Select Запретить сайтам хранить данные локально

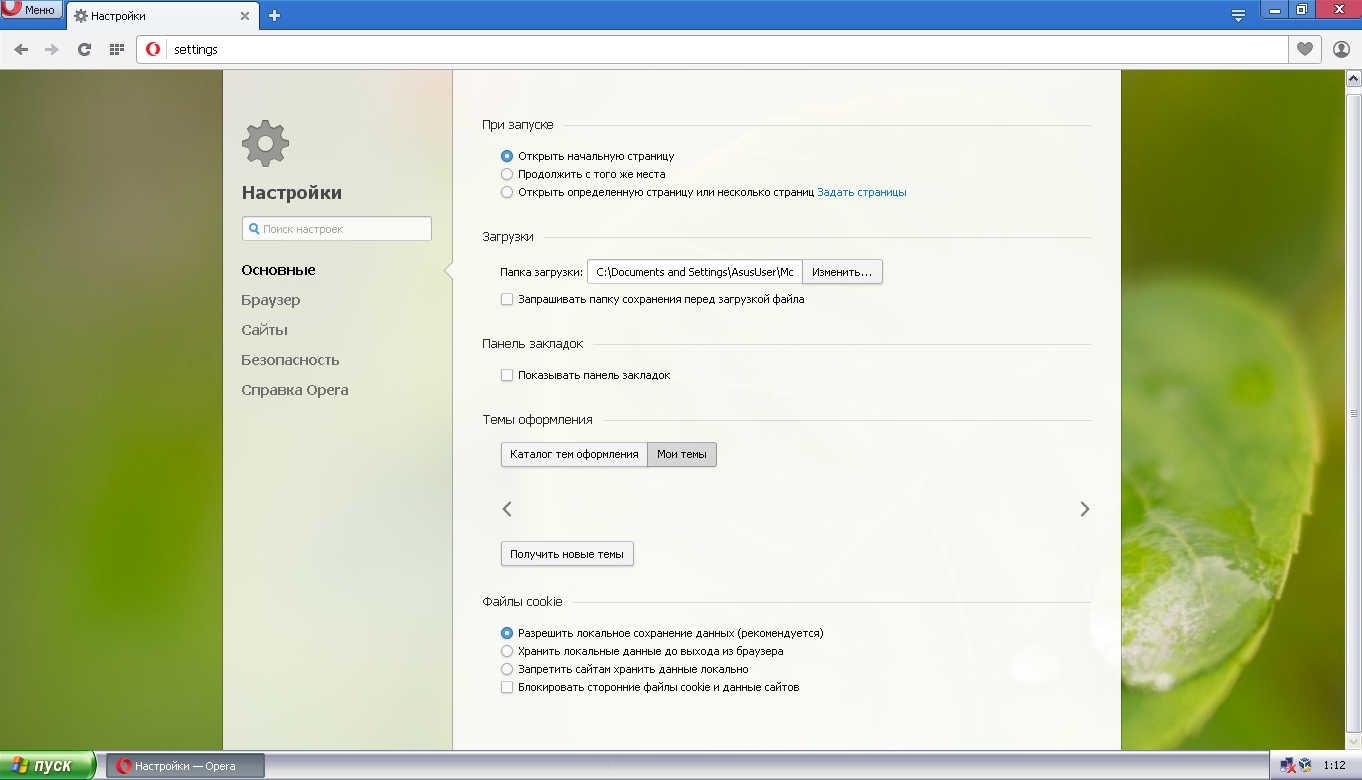[507, 669]
